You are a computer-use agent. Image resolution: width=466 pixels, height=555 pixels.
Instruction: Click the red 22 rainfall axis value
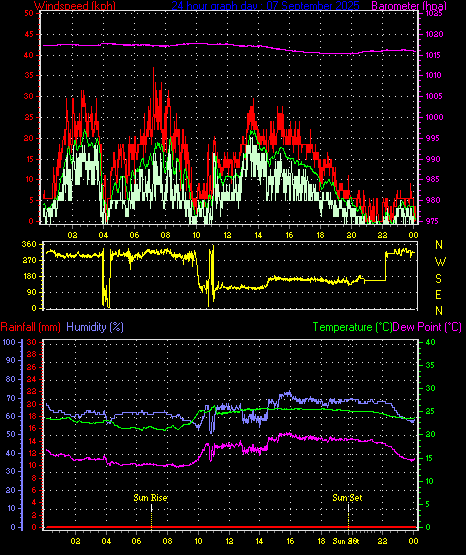click(32, 391)
